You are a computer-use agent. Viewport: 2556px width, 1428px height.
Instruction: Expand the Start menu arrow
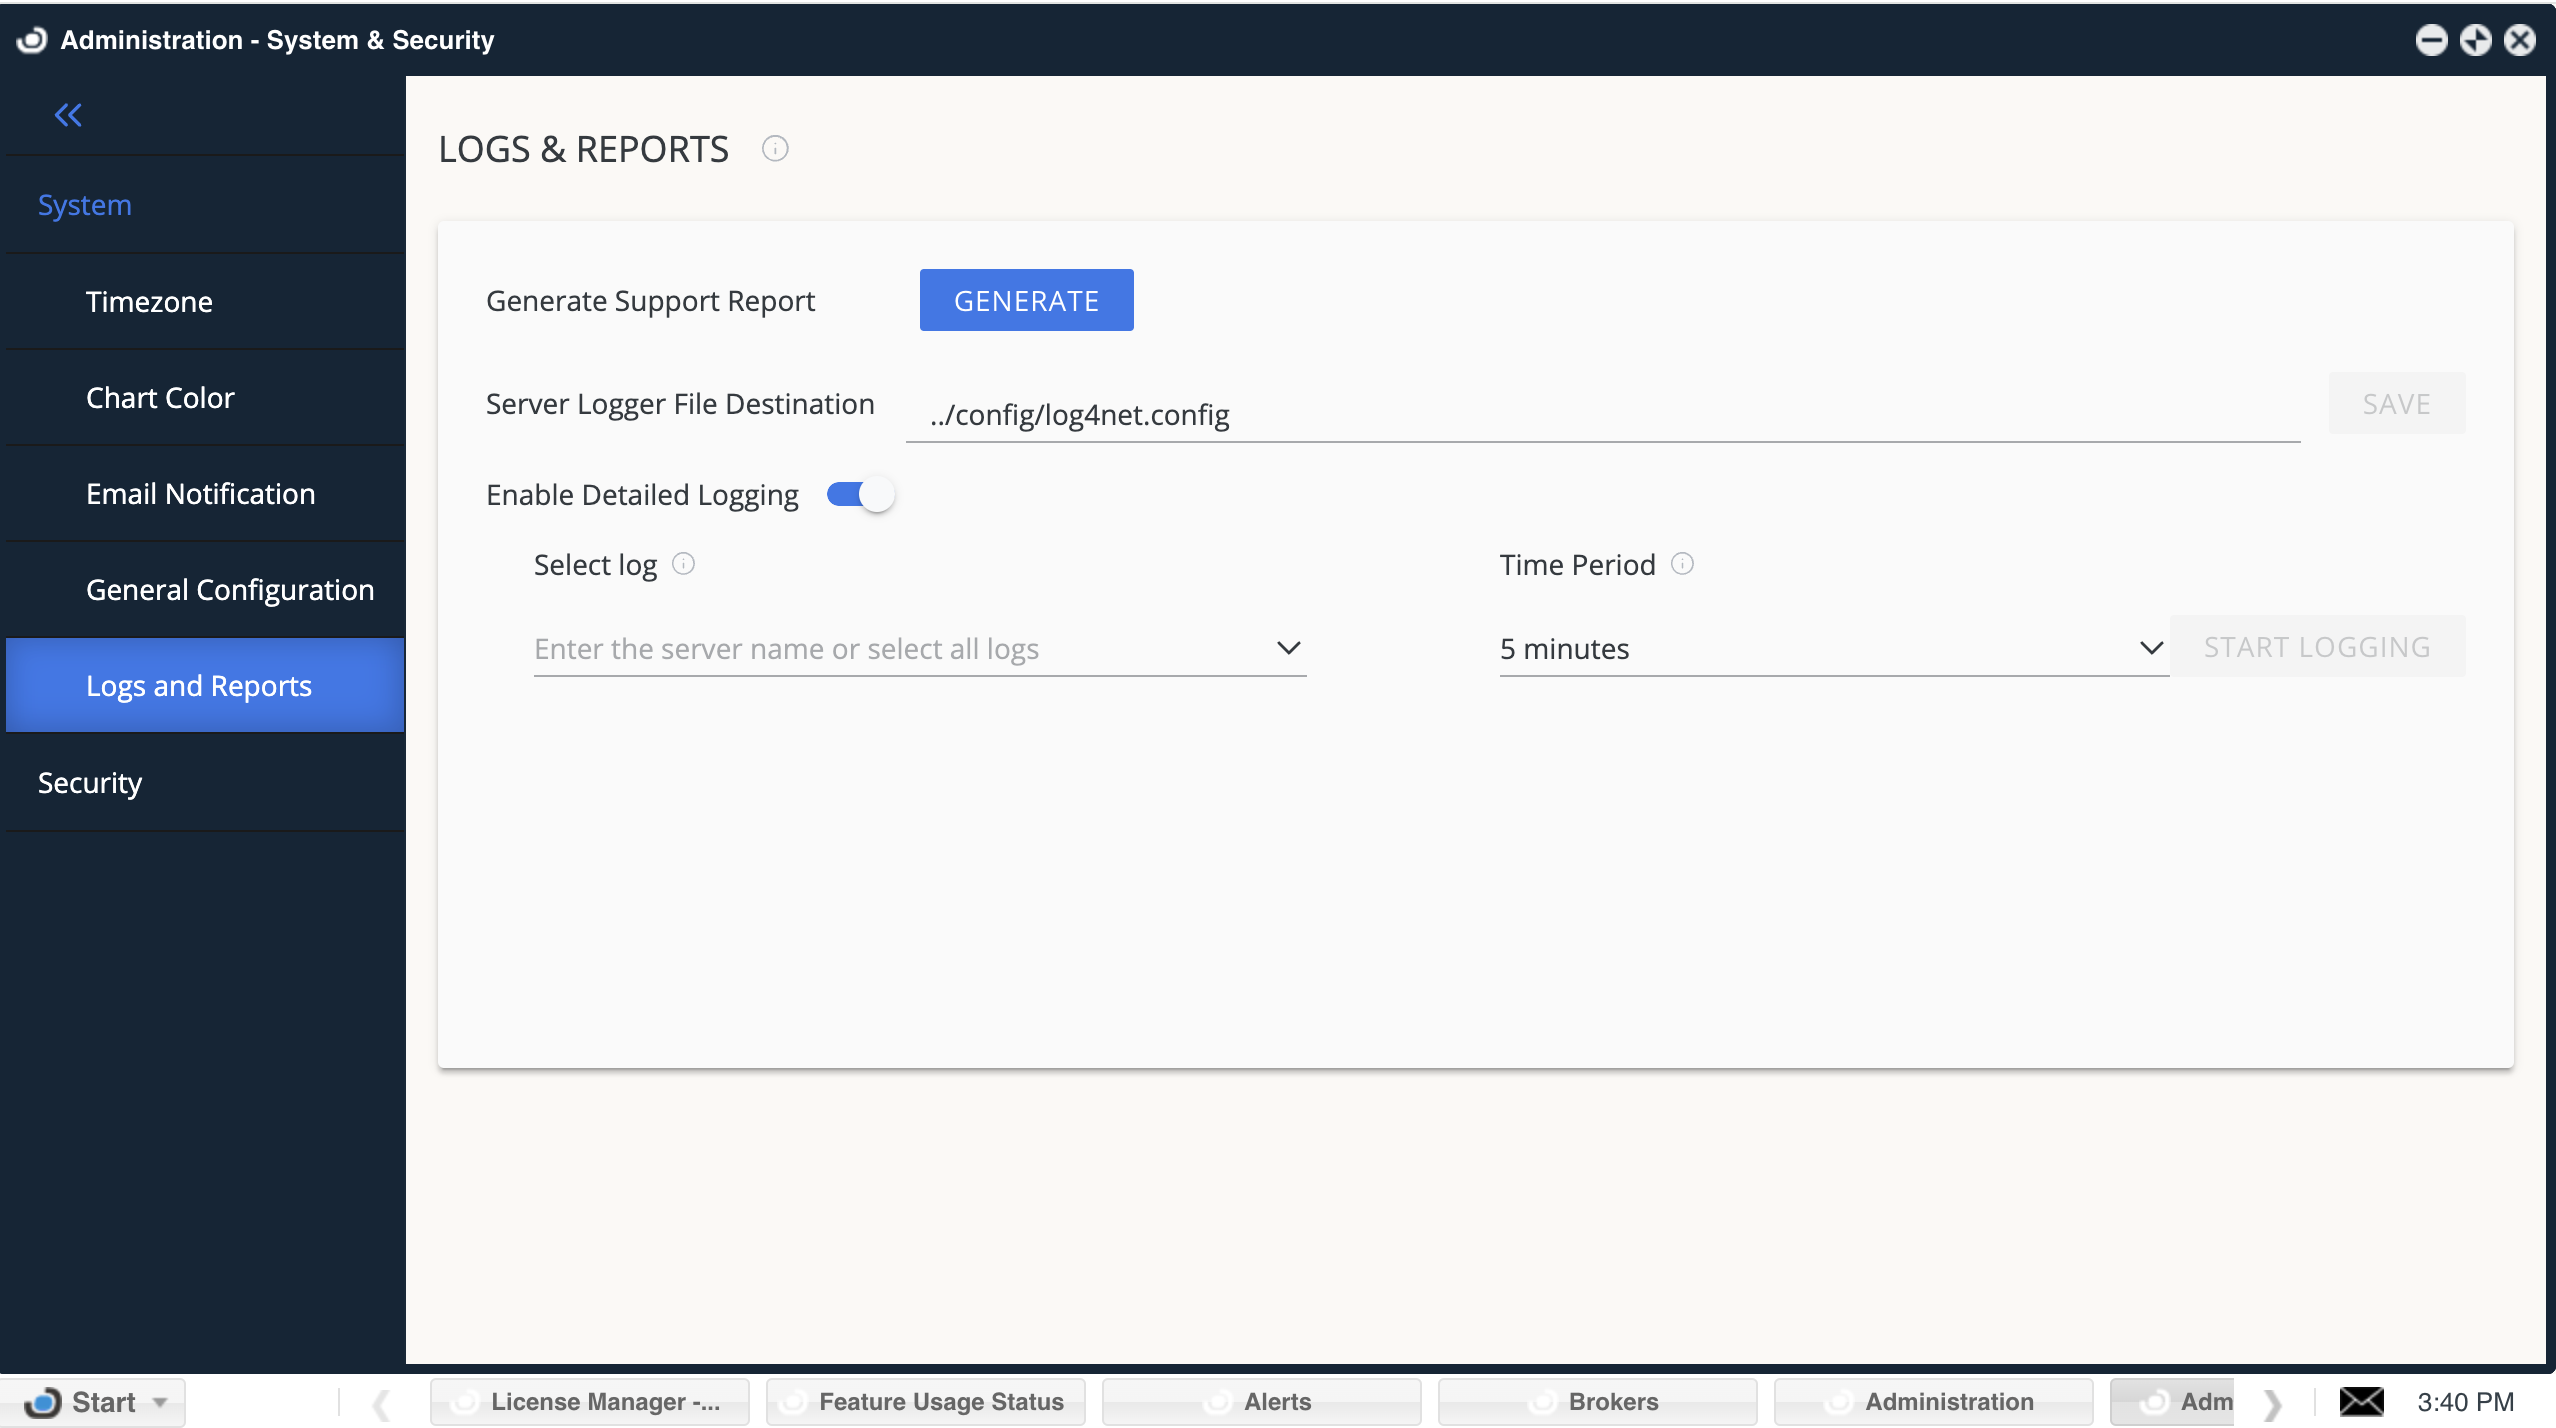(159, 1402)
